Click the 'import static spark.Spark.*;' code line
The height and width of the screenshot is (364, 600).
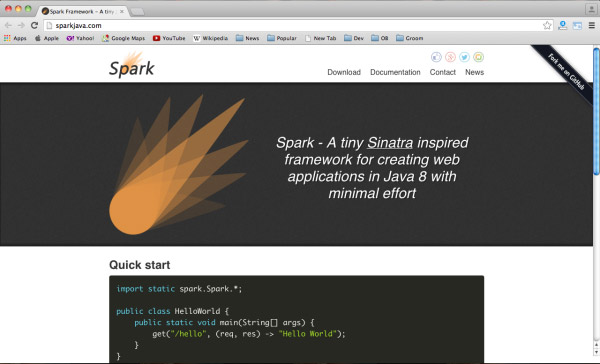point(179,289)
